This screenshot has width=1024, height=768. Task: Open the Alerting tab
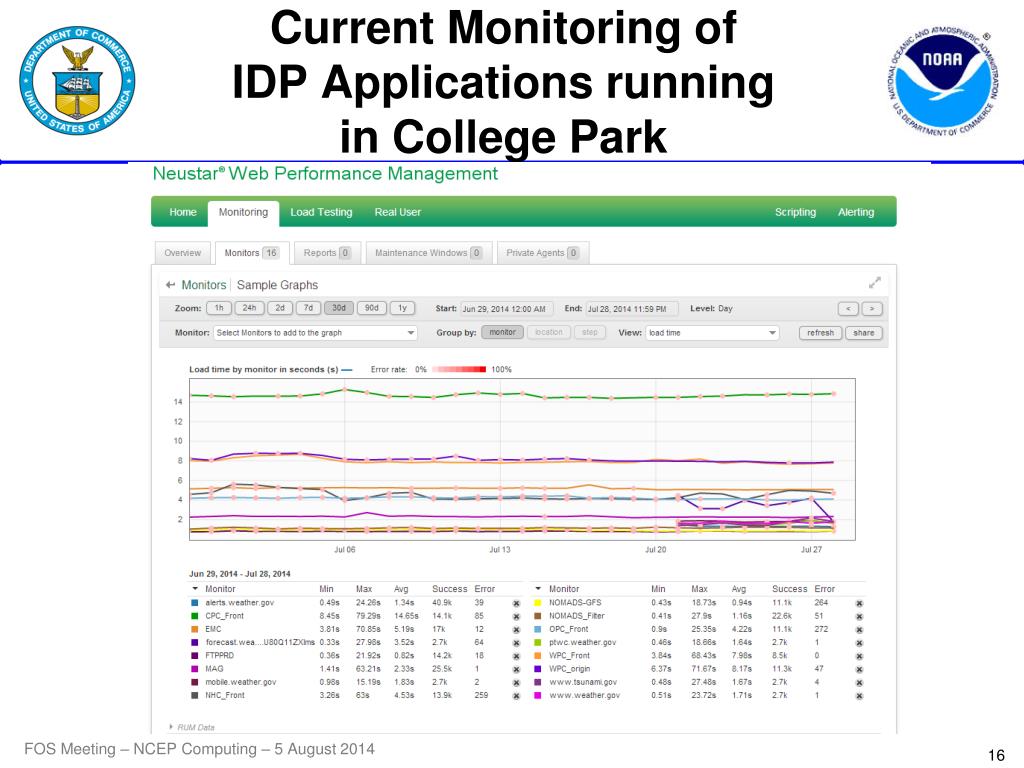click(856, 212)
